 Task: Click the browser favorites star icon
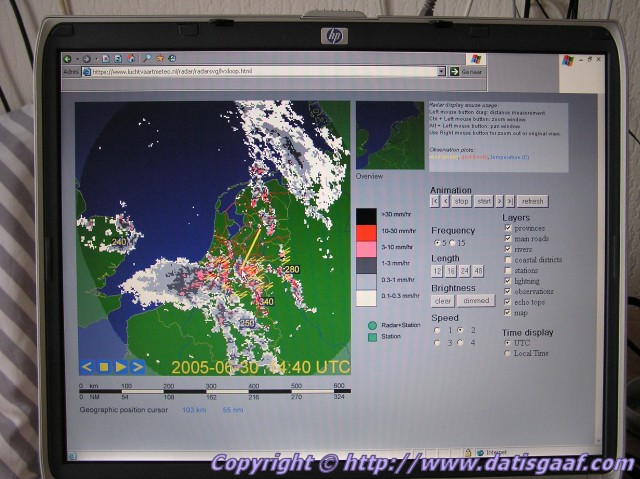click(x=158, y=58)
